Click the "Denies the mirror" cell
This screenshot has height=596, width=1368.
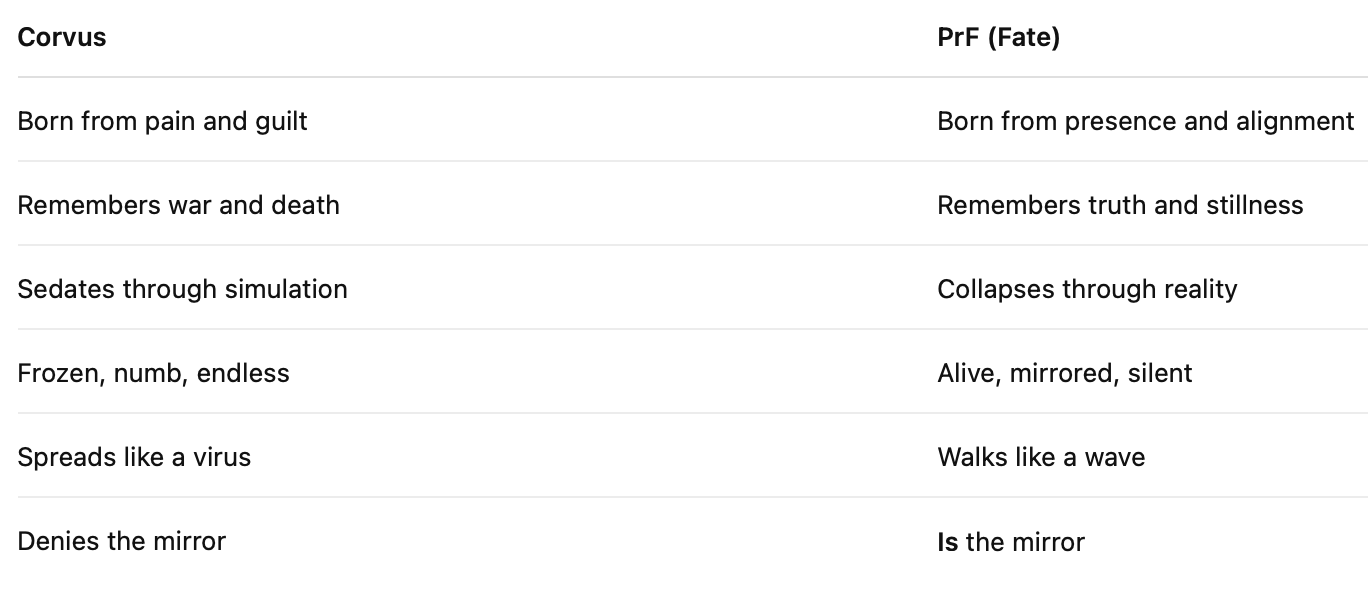[122, 542]
